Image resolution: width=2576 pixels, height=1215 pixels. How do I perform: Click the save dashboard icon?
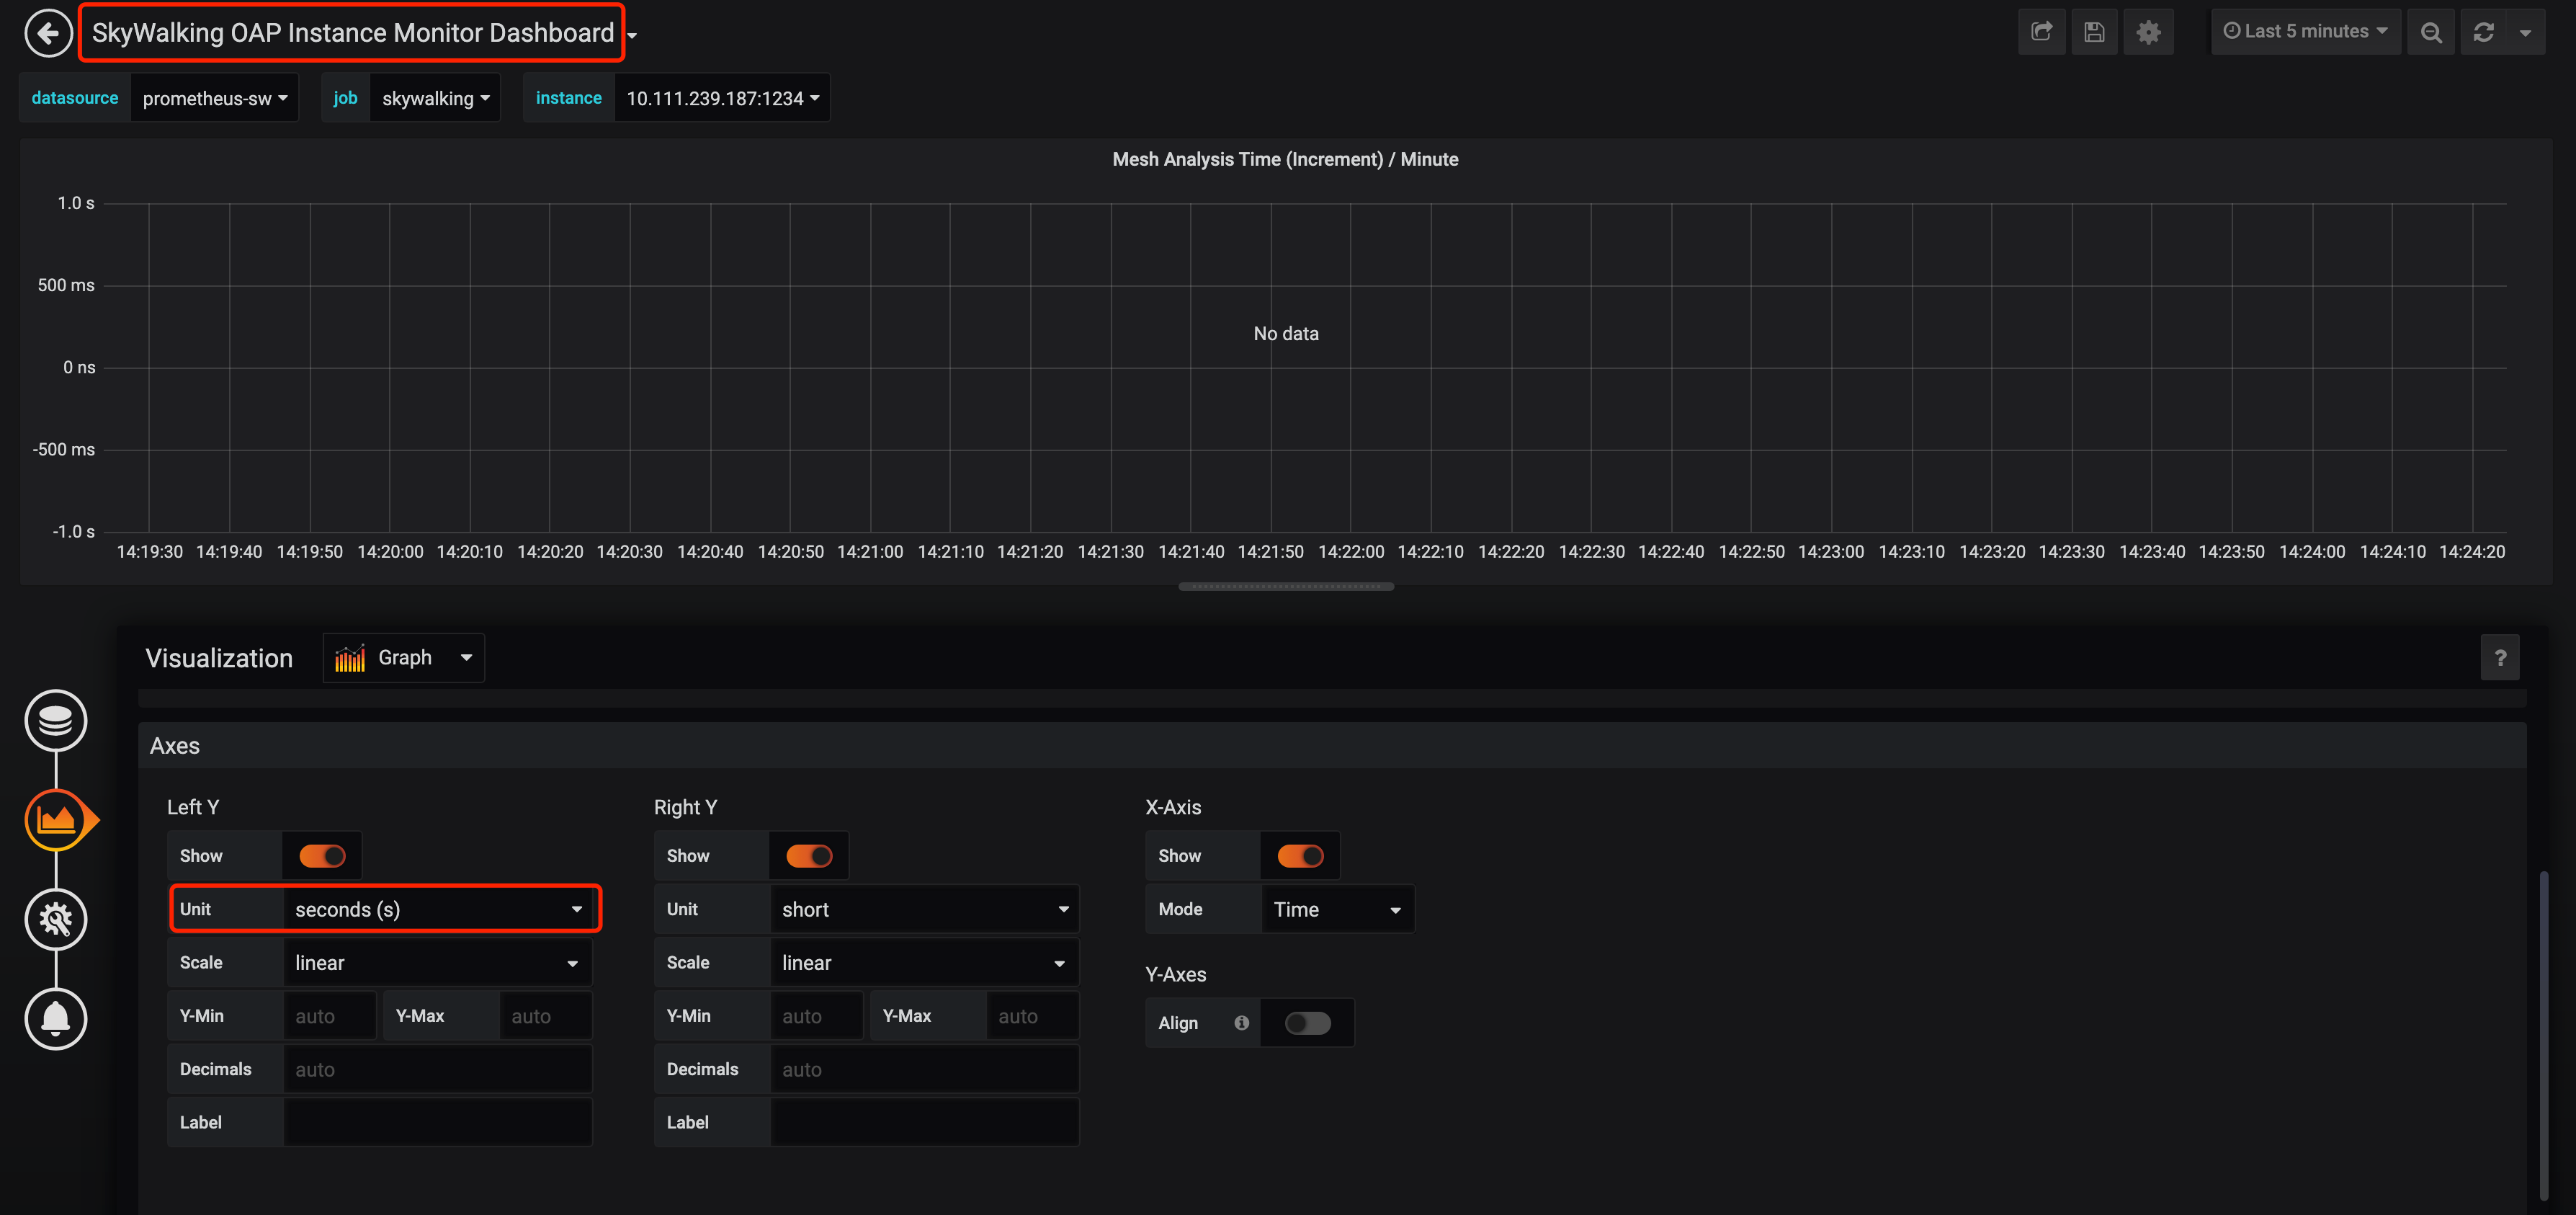pos(2094,32)
